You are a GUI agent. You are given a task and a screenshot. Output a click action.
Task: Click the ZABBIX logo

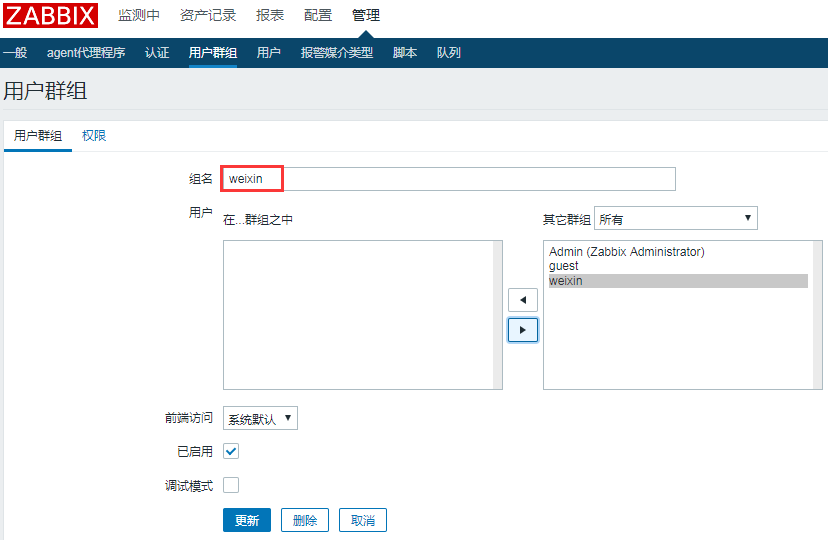pyautogui.click(x=50, y=15)
